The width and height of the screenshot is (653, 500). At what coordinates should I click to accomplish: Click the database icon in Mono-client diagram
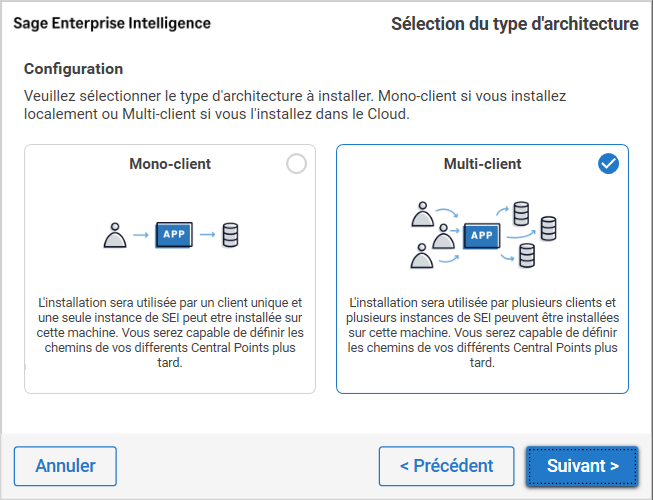pyautogui.click(x=230, y=236)
